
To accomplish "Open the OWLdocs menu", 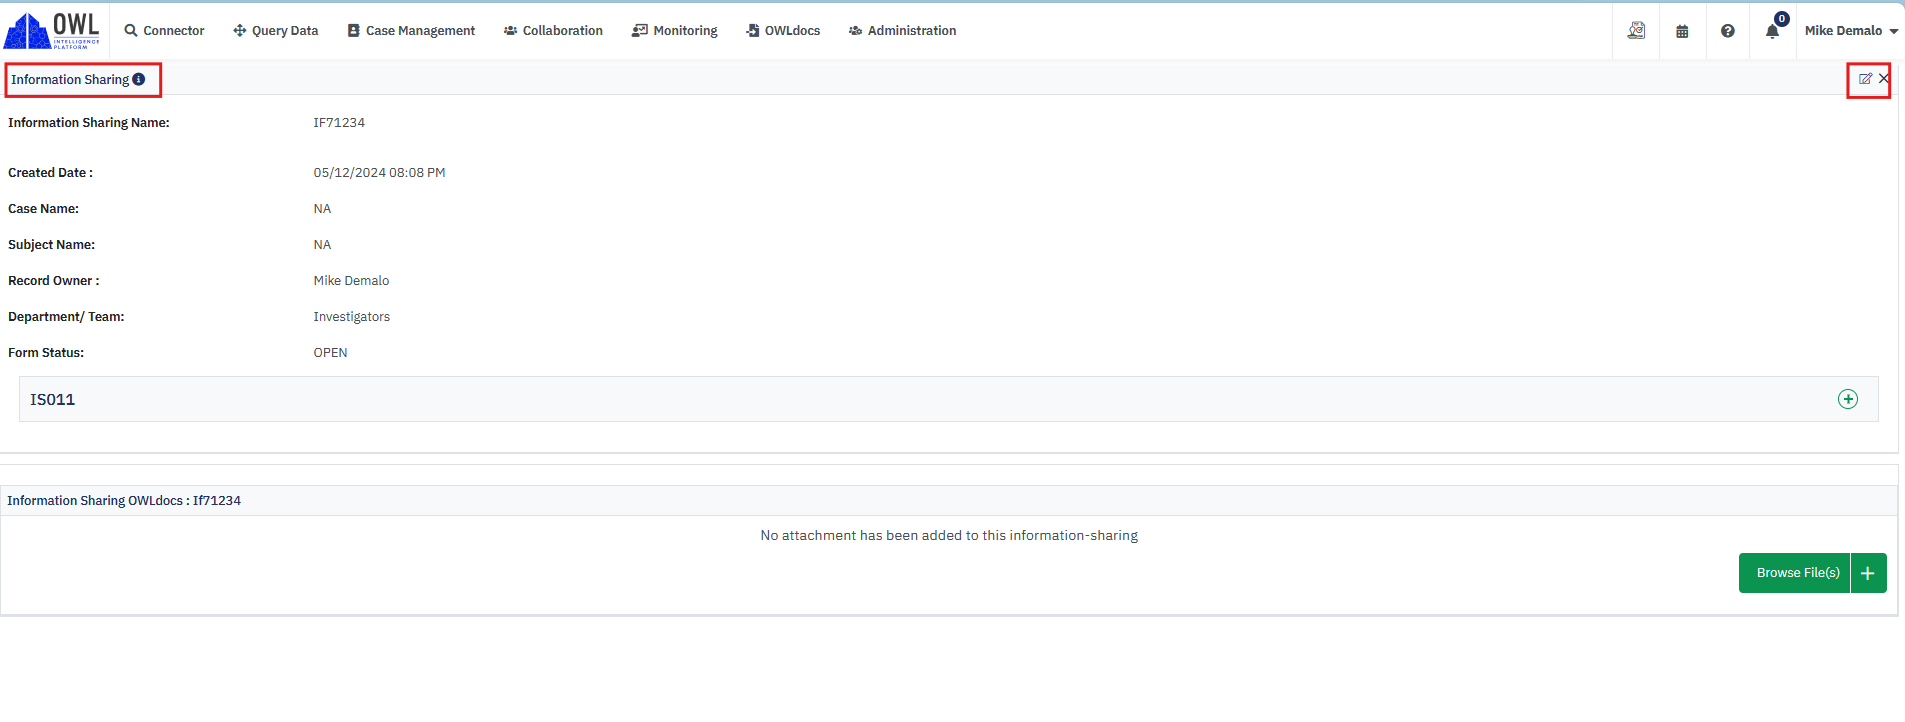I will click(x=783, y=31).
